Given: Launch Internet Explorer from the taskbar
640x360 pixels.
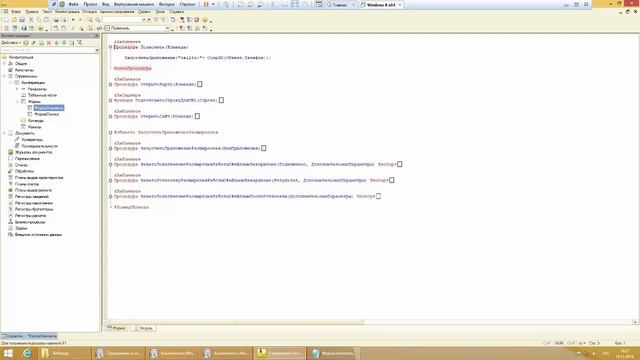Looking at the screenshot, I should [x=27, y=353].
